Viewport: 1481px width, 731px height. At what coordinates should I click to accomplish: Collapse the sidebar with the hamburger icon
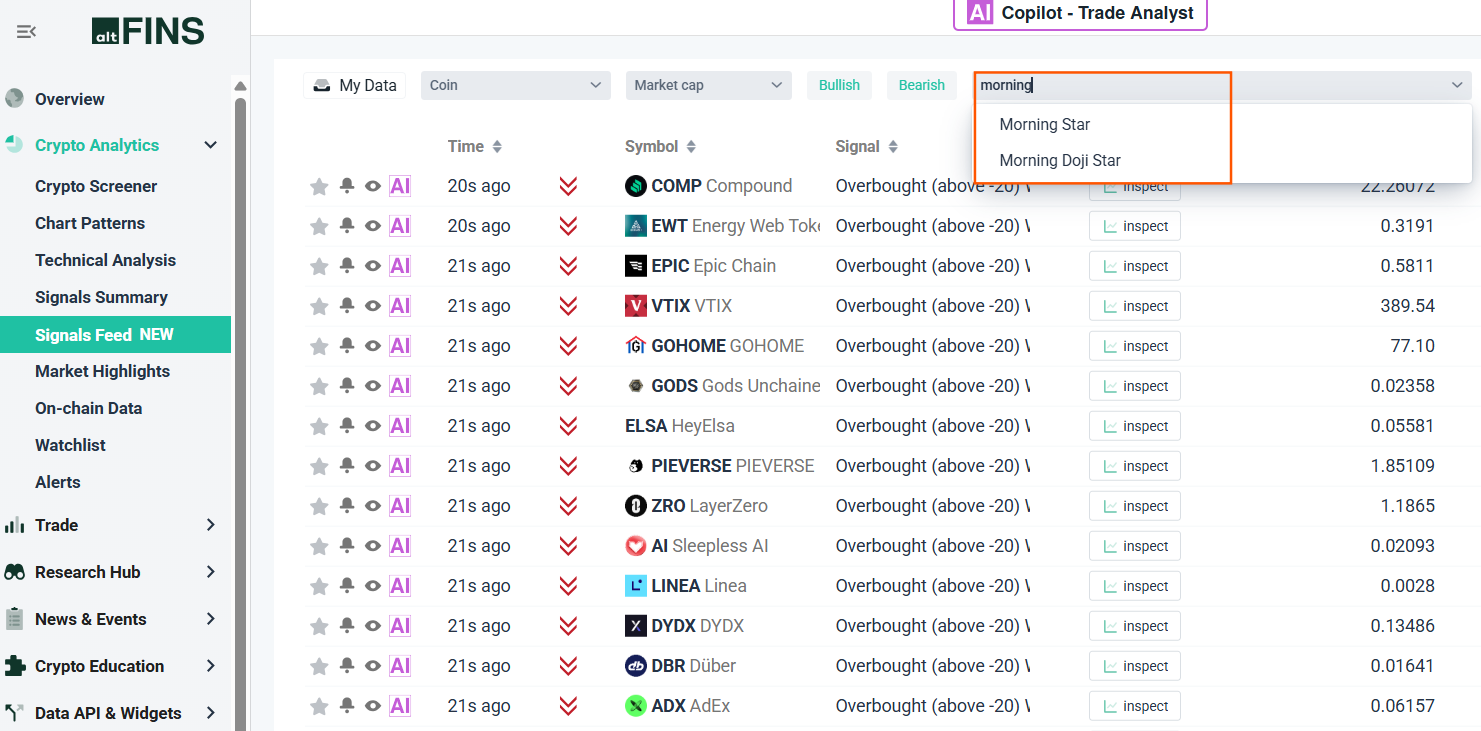pyautogui.click(x=27, y=32)
